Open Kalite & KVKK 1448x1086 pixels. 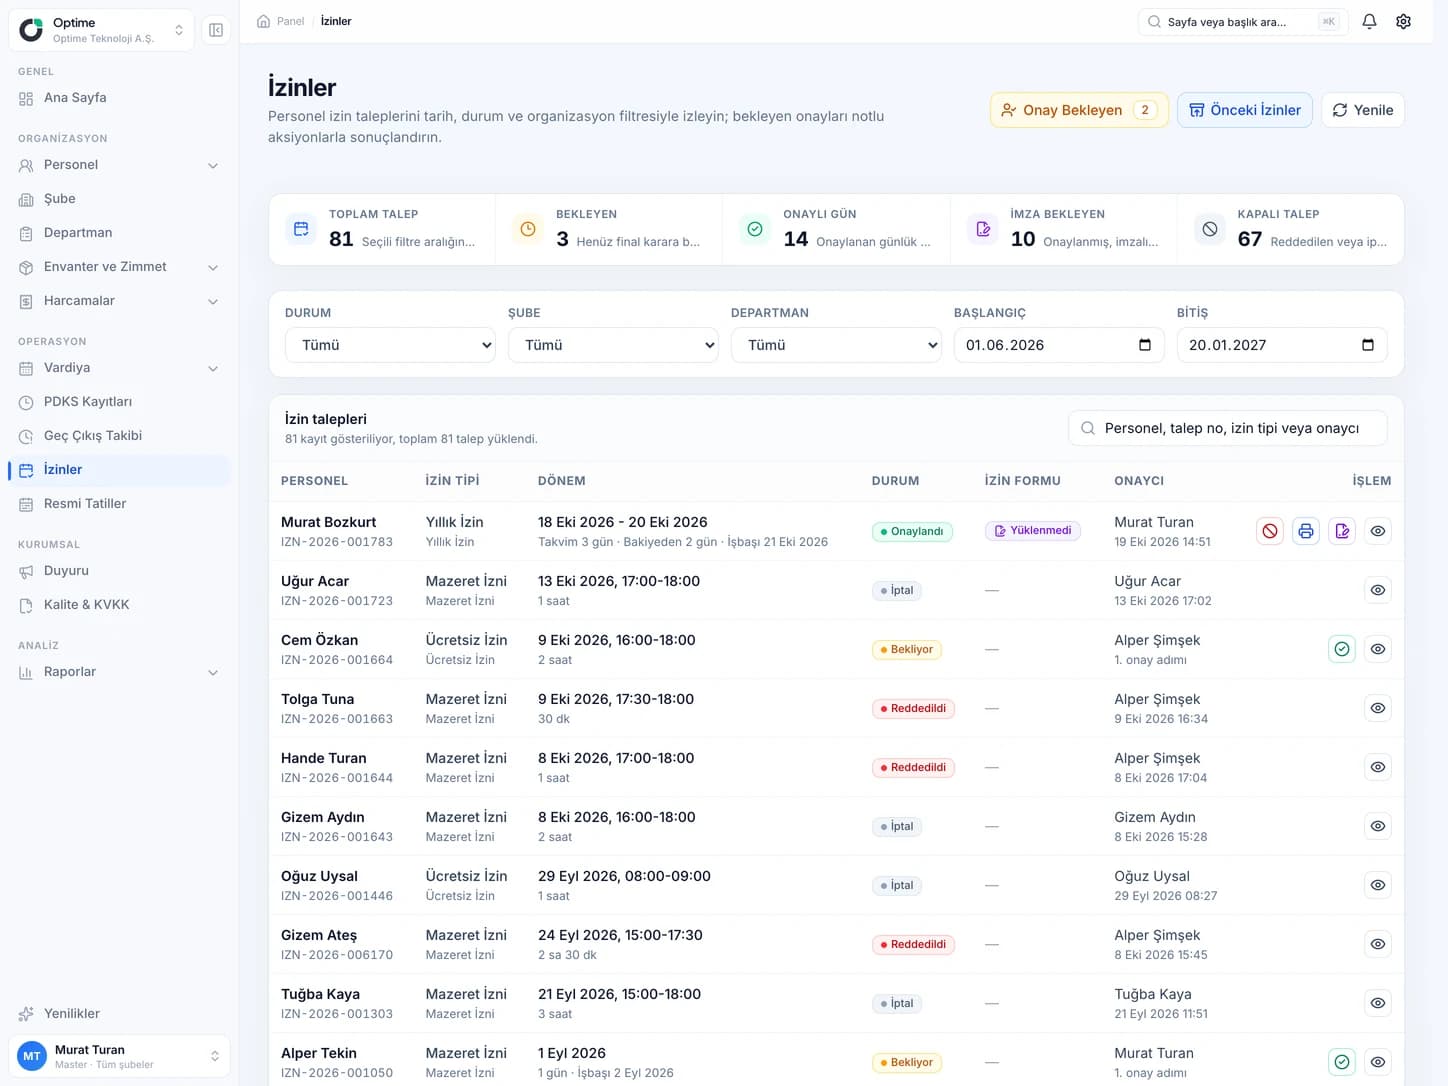pos(119,605)
